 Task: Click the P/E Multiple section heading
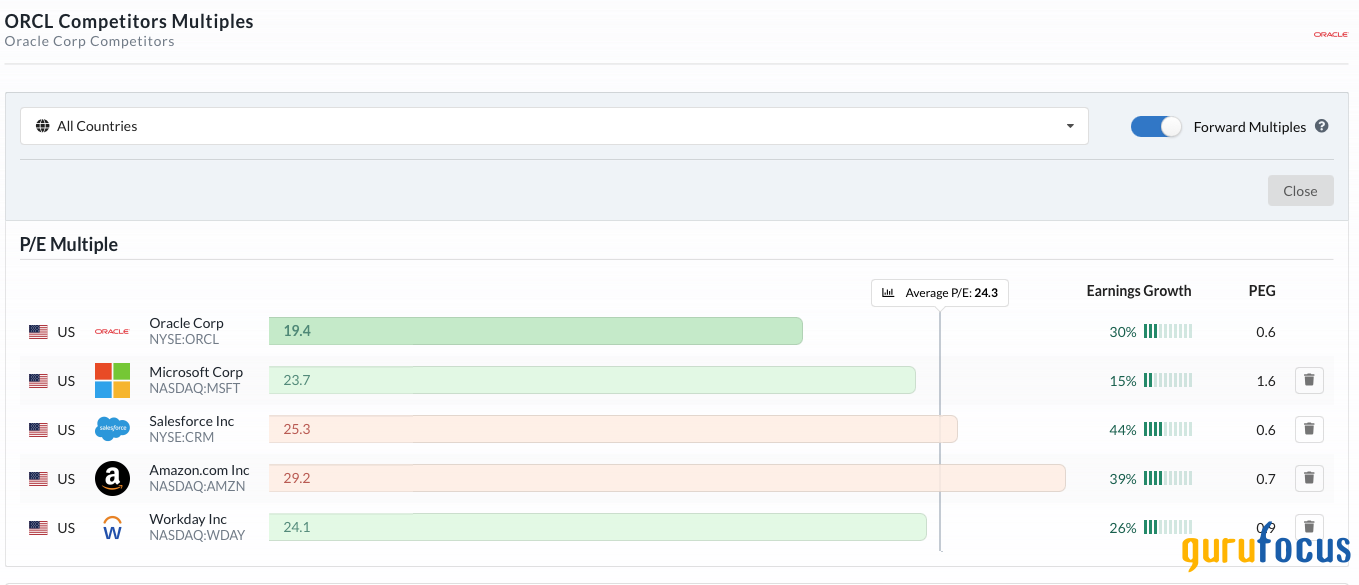(x=69, y=244)
